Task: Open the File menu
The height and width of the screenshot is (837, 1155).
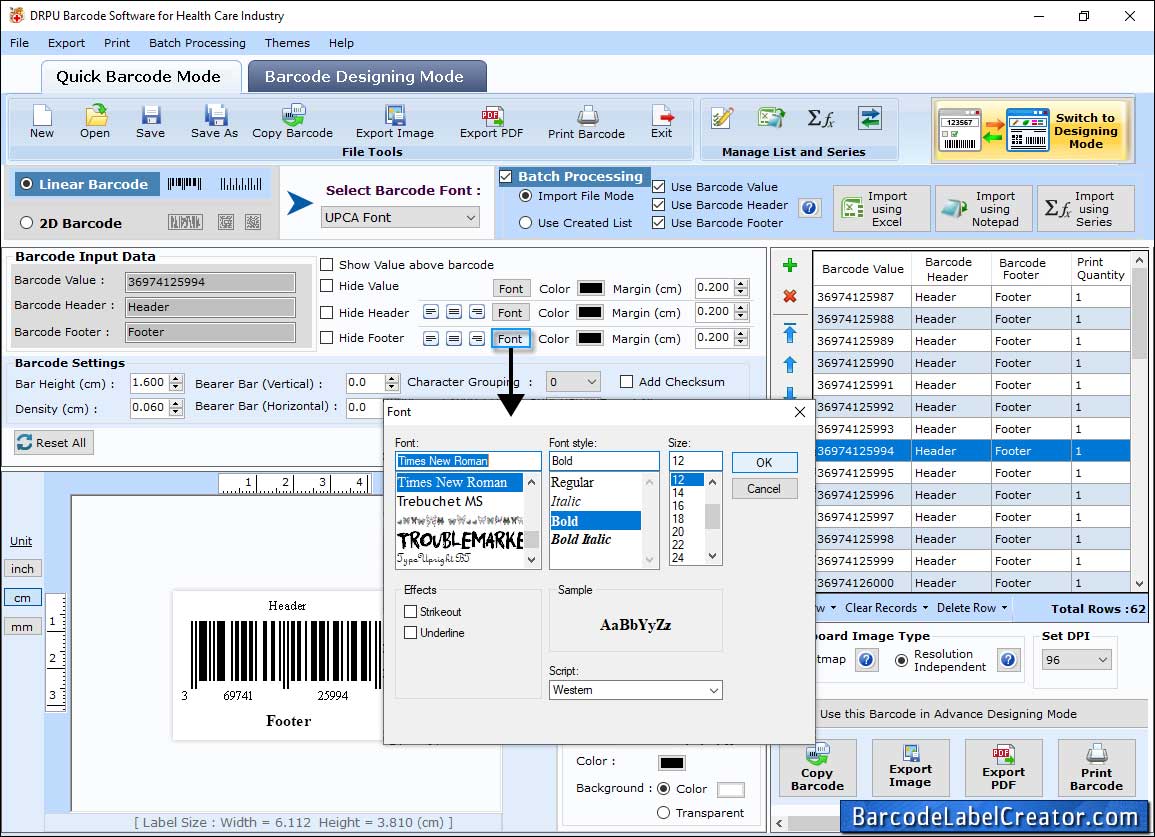Action: click(x=19, y=43)
